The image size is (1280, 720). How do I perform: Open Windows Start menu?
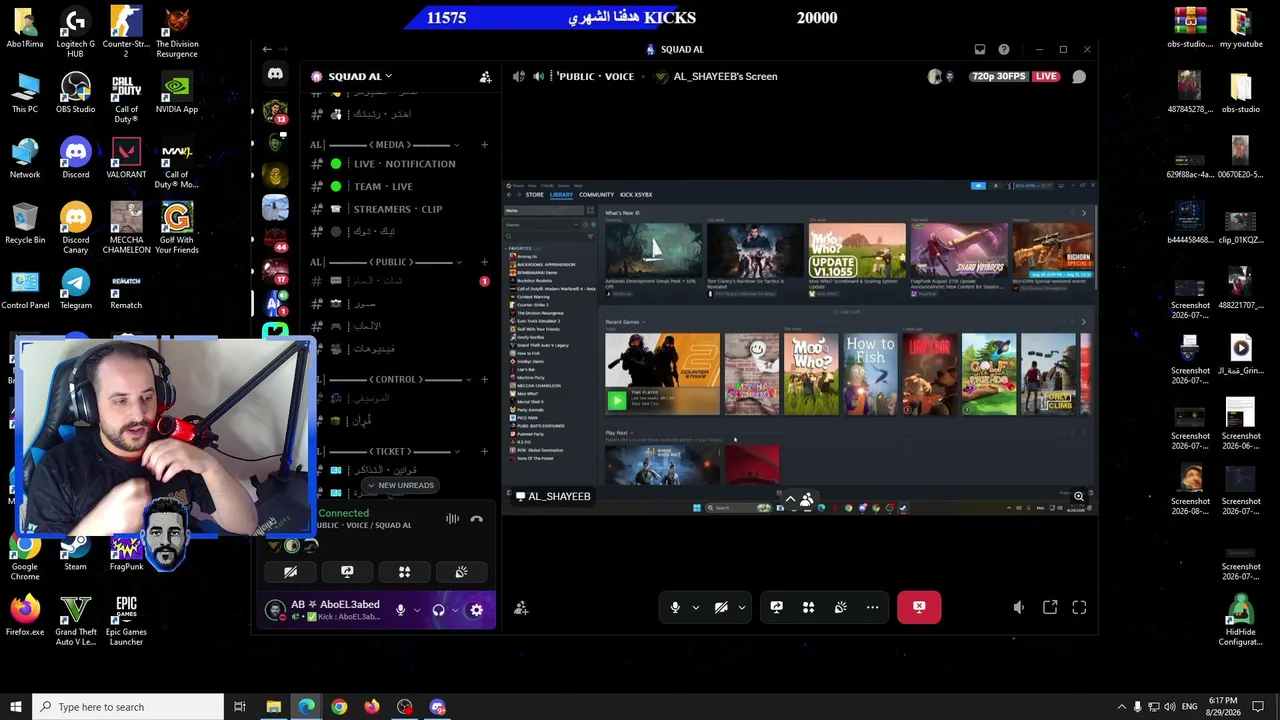(15, 707)
